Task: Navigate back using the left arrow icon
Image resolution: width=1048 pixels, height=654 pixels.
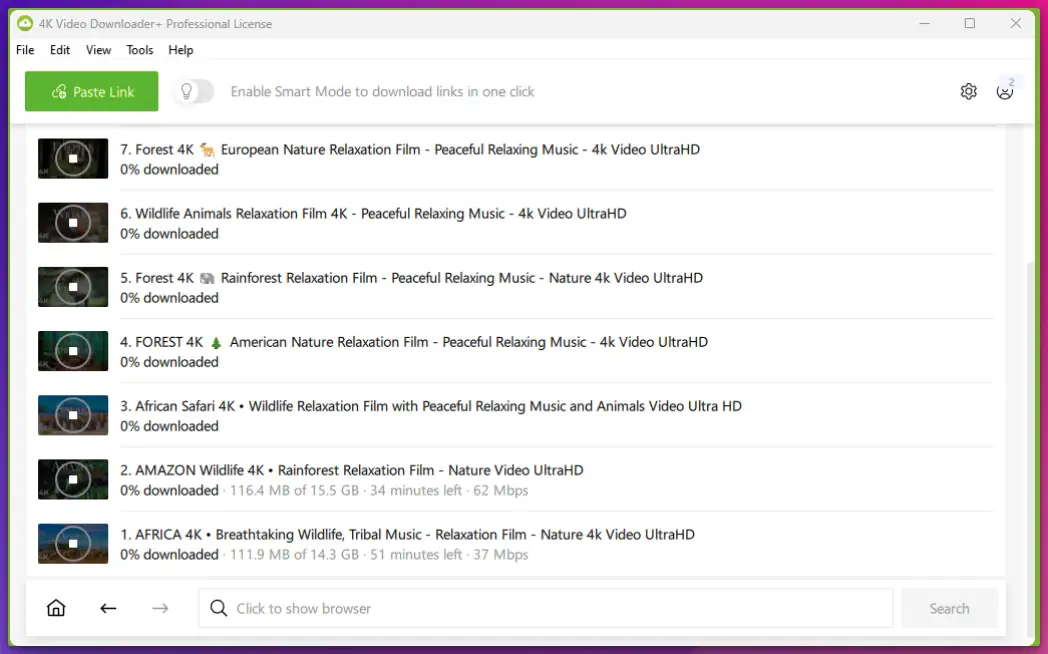Action: coord(108,607)
